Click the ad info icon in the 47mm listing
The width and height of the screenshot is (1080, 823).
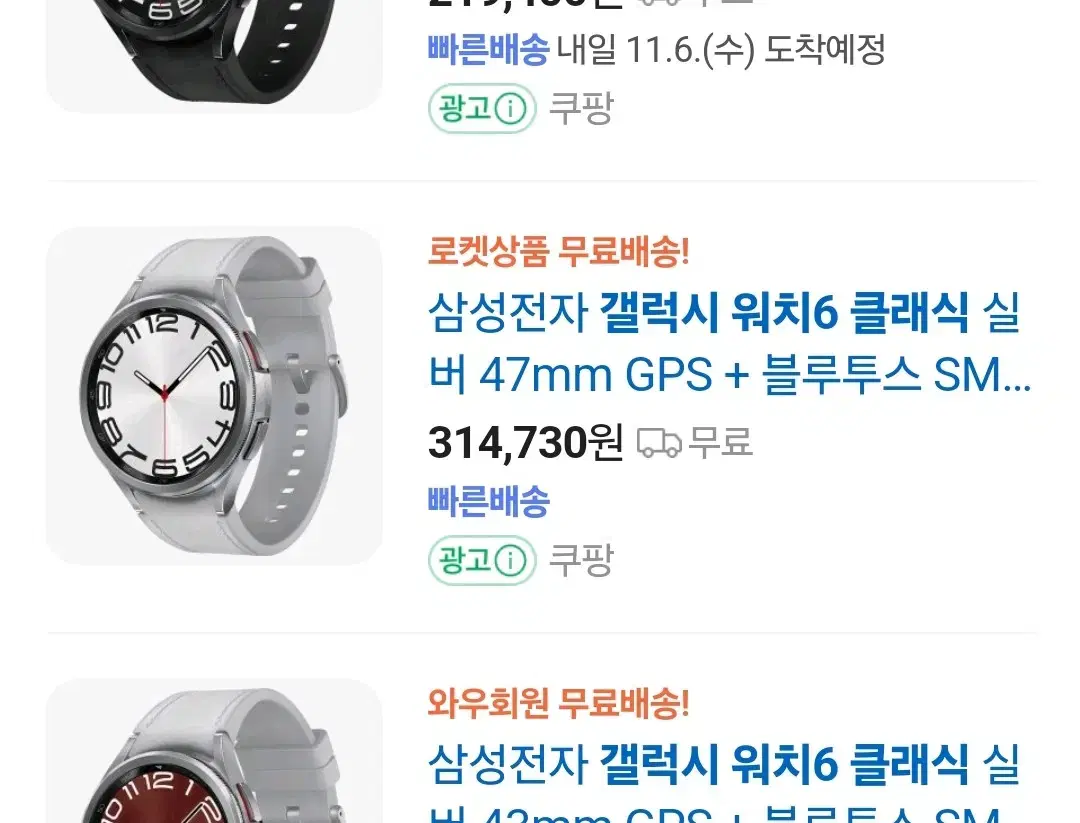510,561
